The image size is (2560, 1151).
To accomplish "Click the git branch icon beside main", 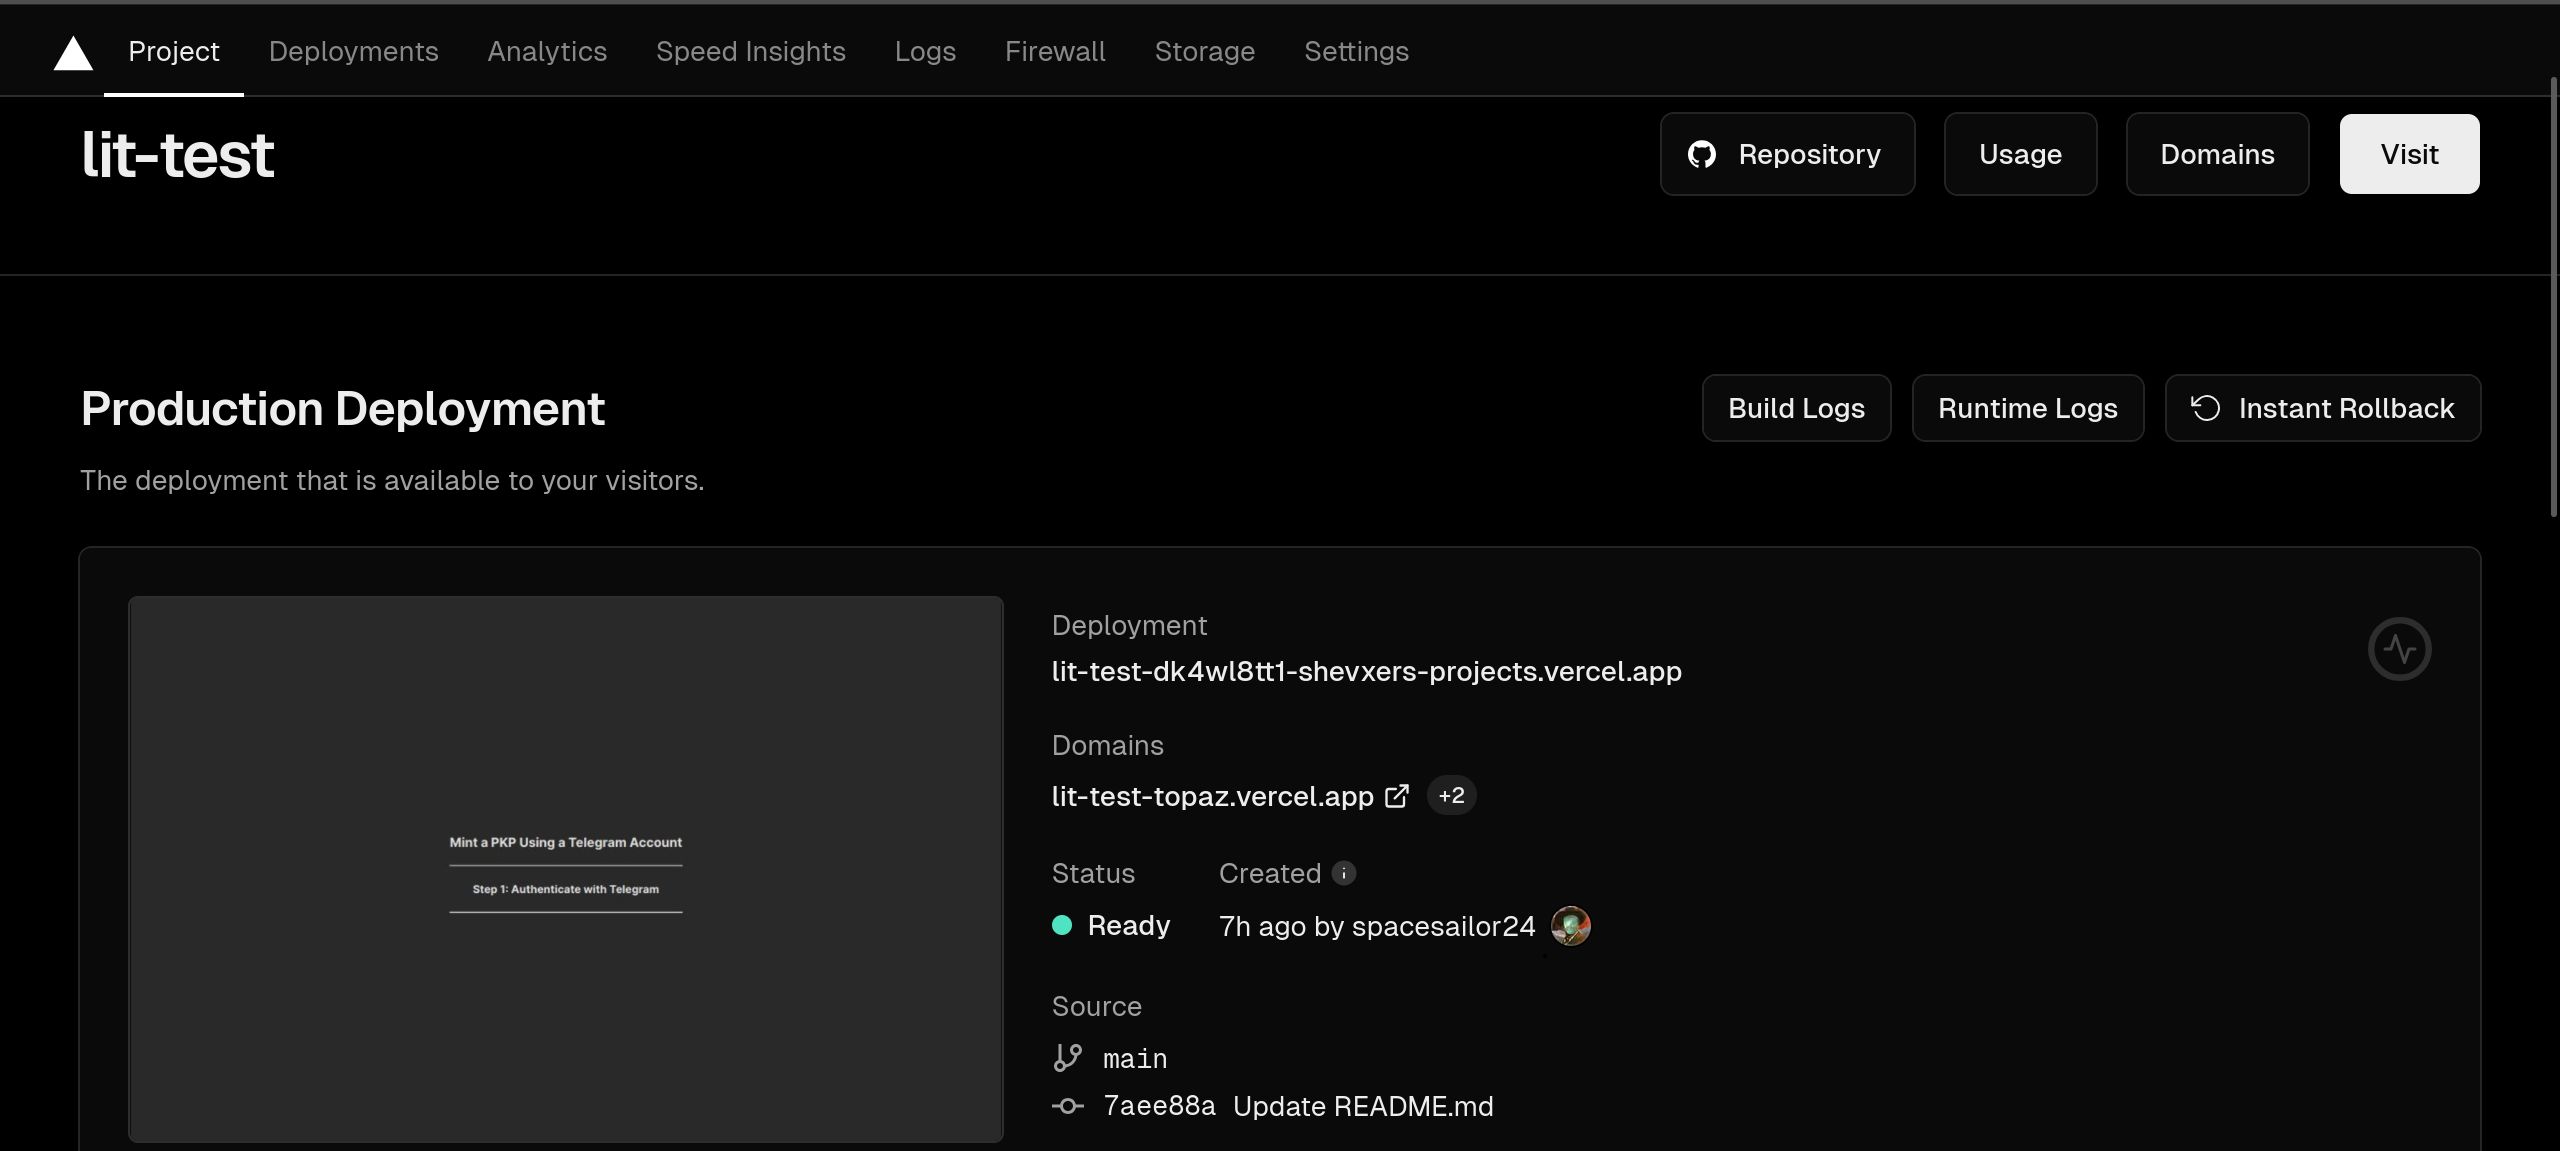I will tap(1068, 1058).
